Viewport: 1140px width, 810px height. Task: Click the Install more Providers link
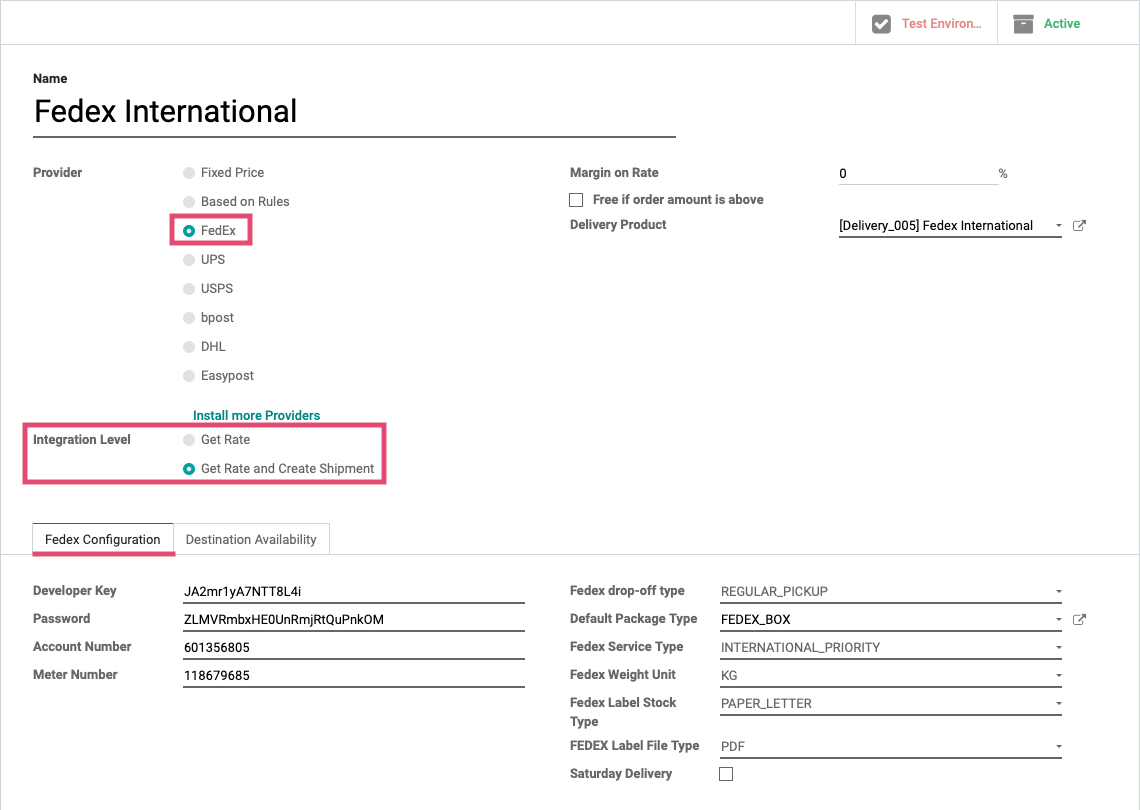256,416
